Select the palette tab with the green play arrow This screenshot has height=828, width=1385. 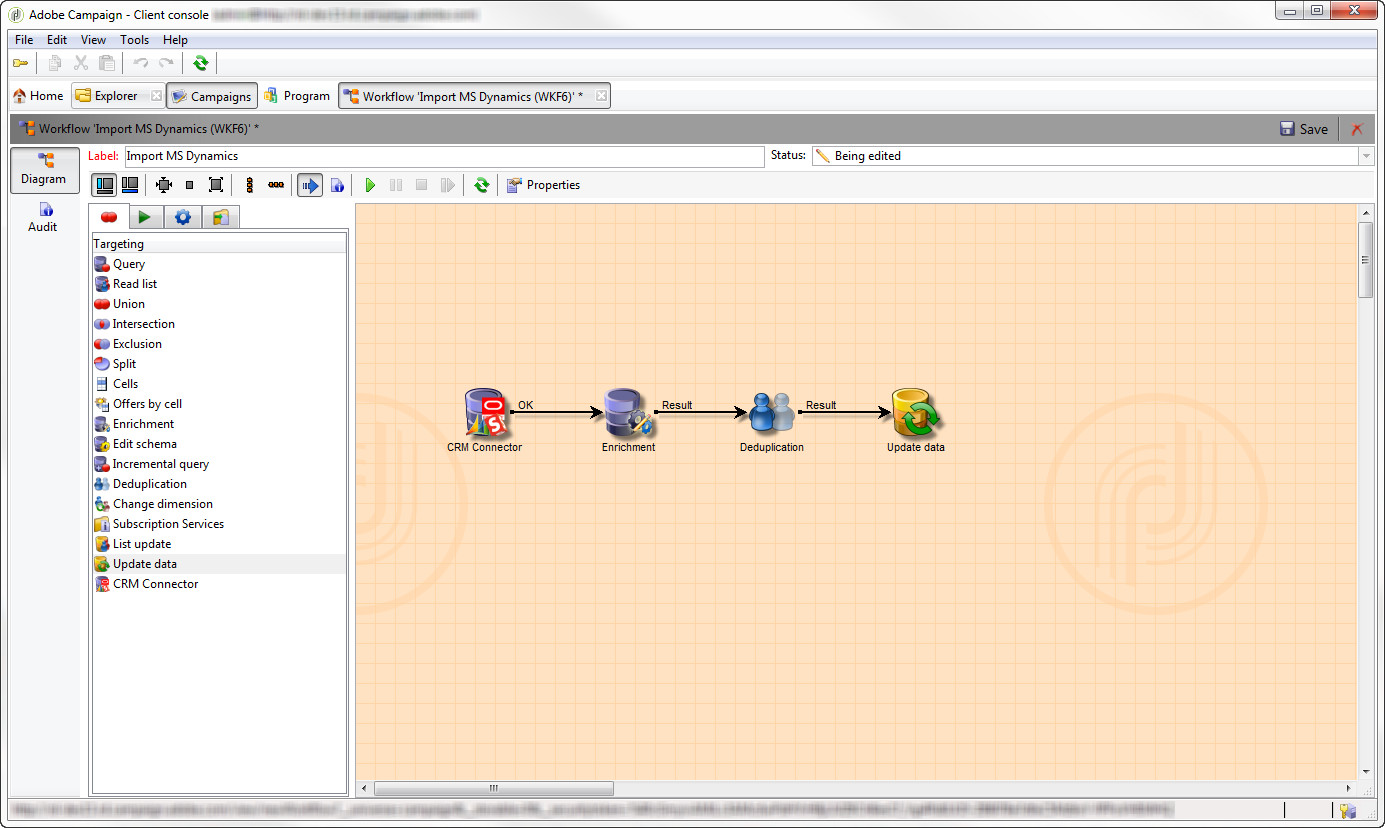[x=145, y=217]
